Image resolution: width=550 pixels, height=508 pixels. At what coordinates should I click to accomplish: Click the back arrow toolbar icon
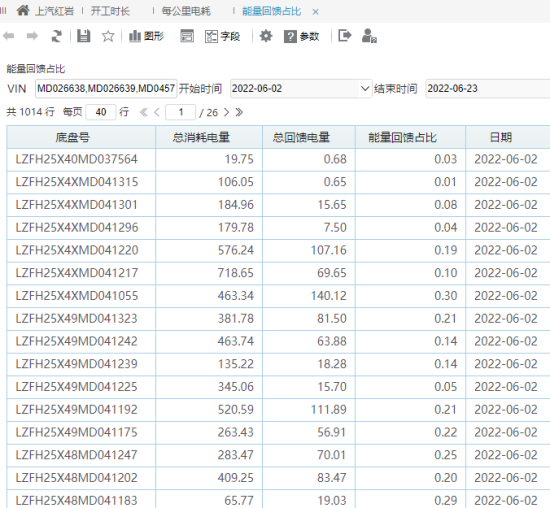coord(8,36)
